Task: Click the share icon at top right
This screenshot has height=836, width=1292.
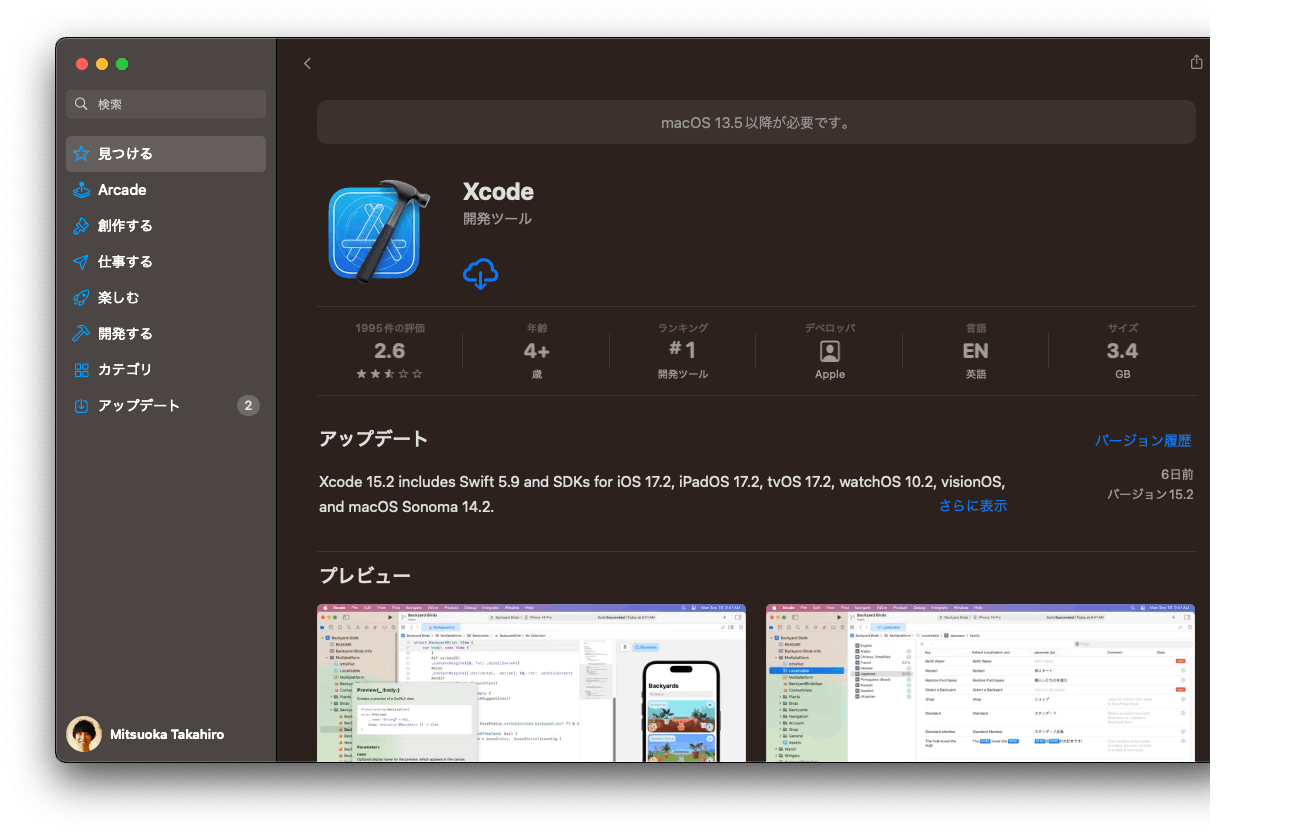Action: [x=1196, y=62]
